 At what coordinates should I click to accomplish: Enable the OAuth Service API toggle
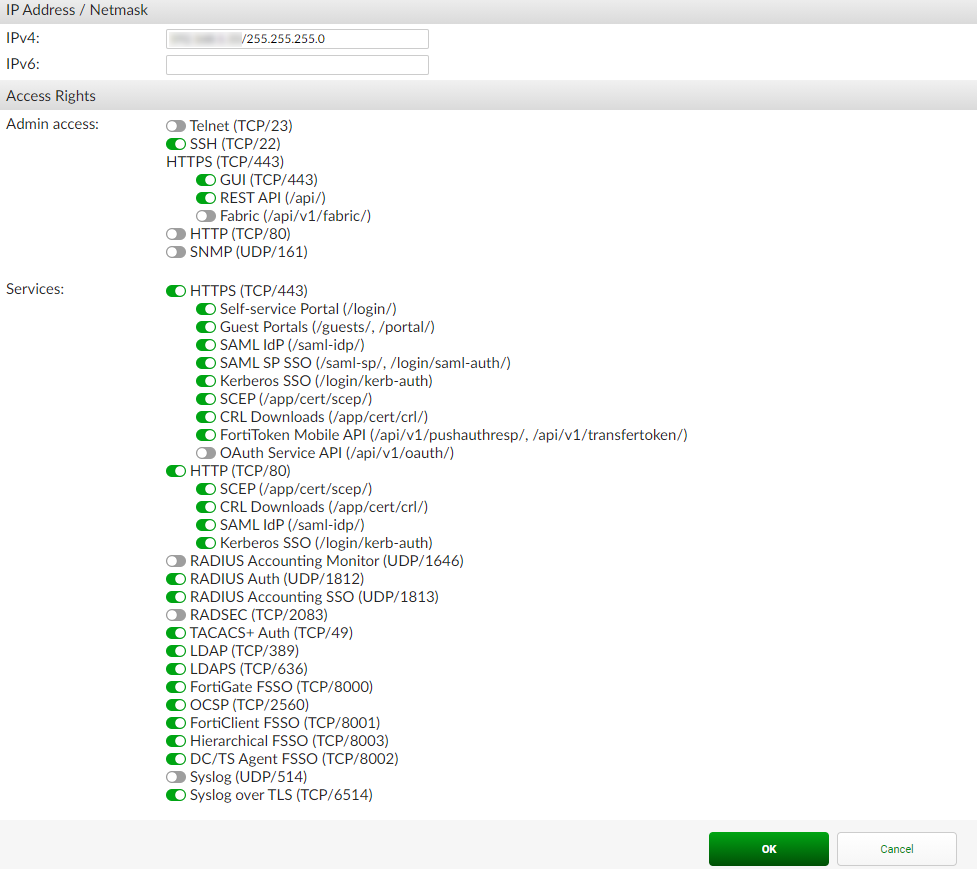pyautogui.click(x=206, y=452)
